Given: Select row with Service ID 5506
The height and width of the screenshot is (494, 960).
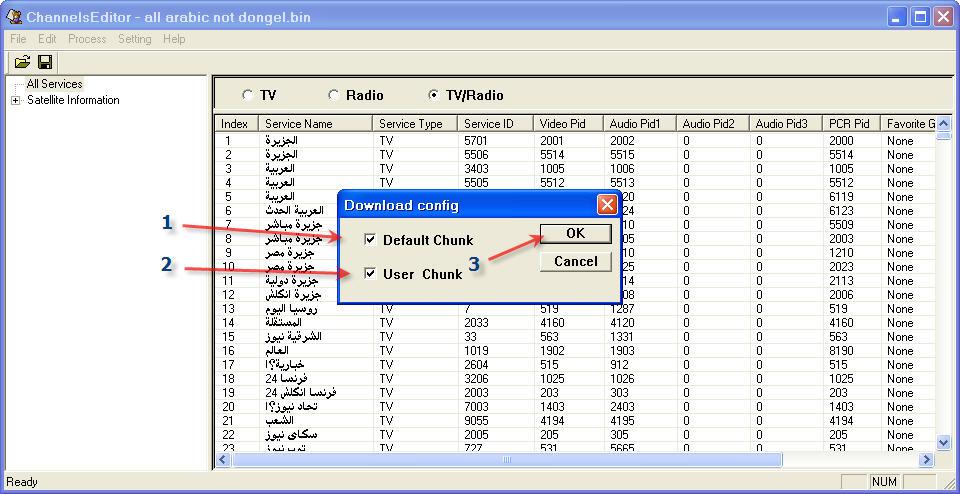Looking at the screenshot, I should (x=576, y=154).
